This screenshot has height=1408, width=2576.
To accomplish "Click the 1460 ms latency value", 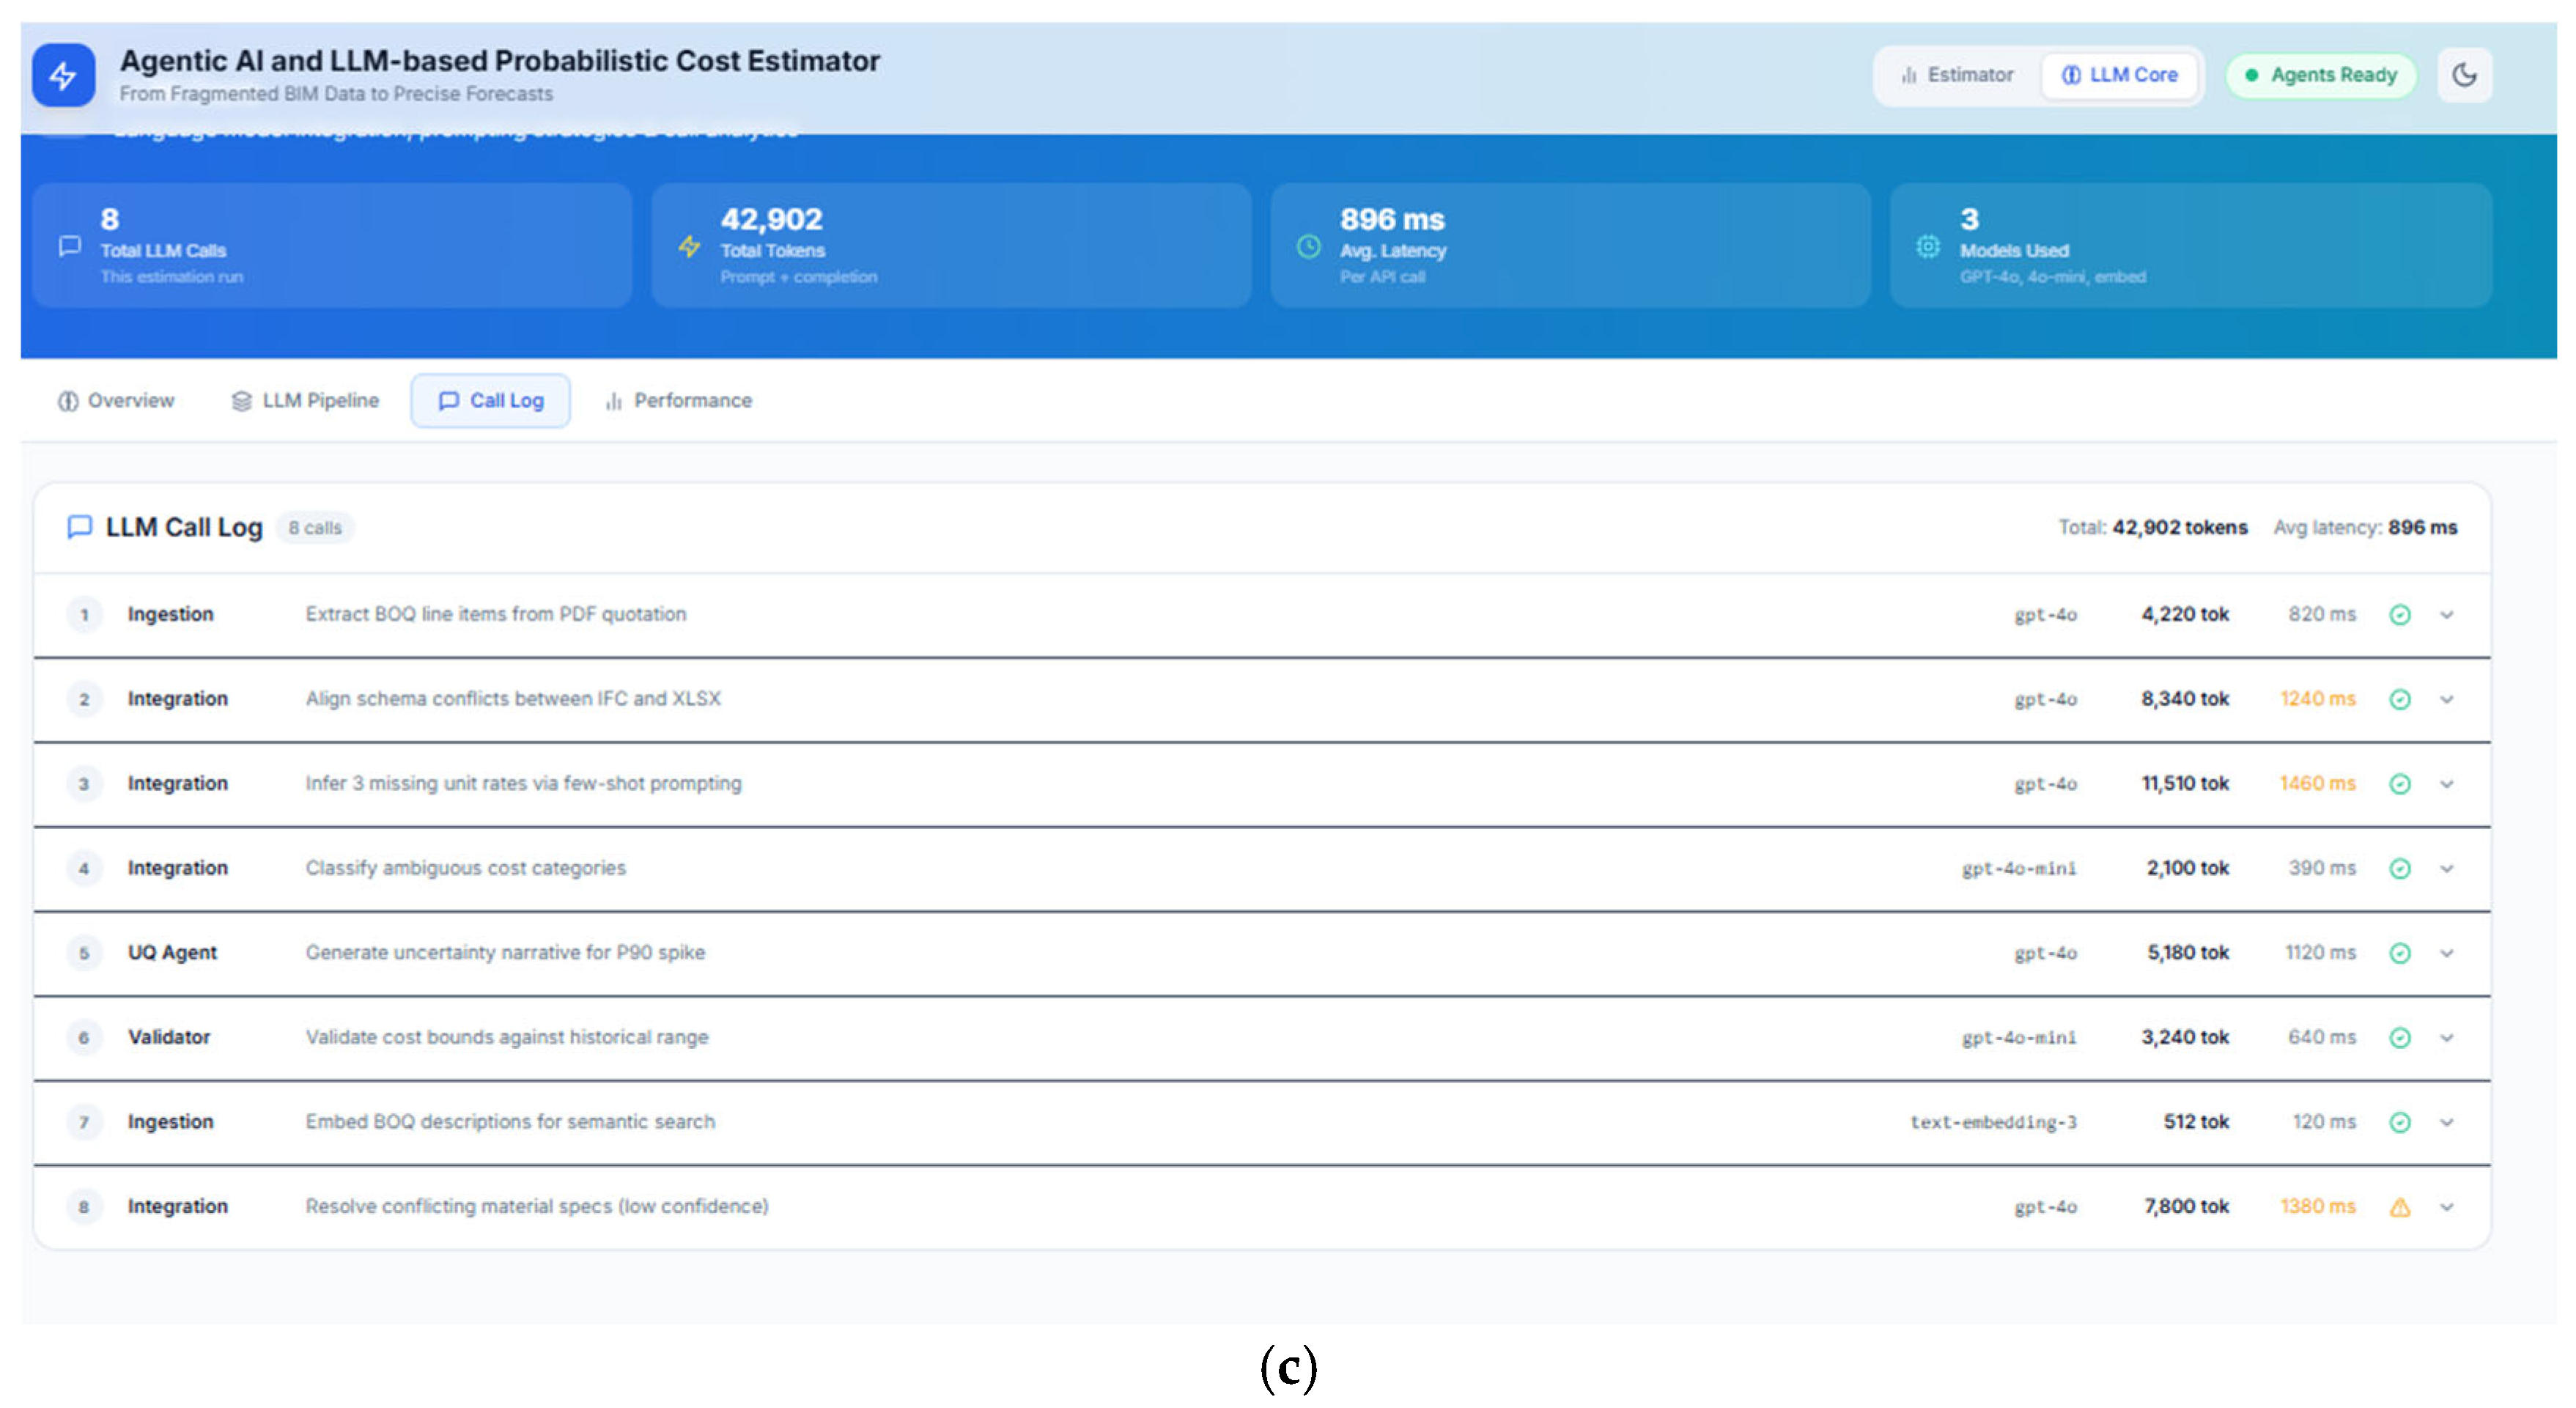I will [2318, 784].
